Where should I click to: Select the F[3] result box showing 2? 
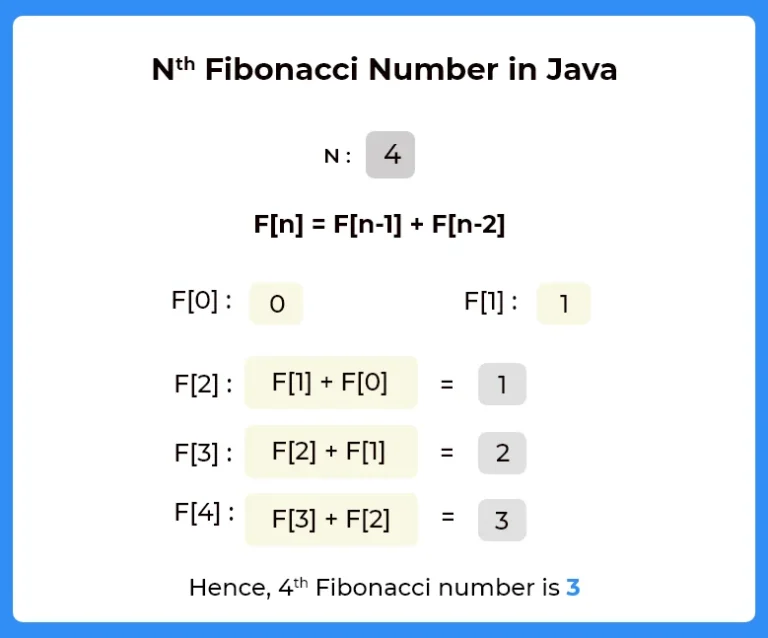point(502,453)
